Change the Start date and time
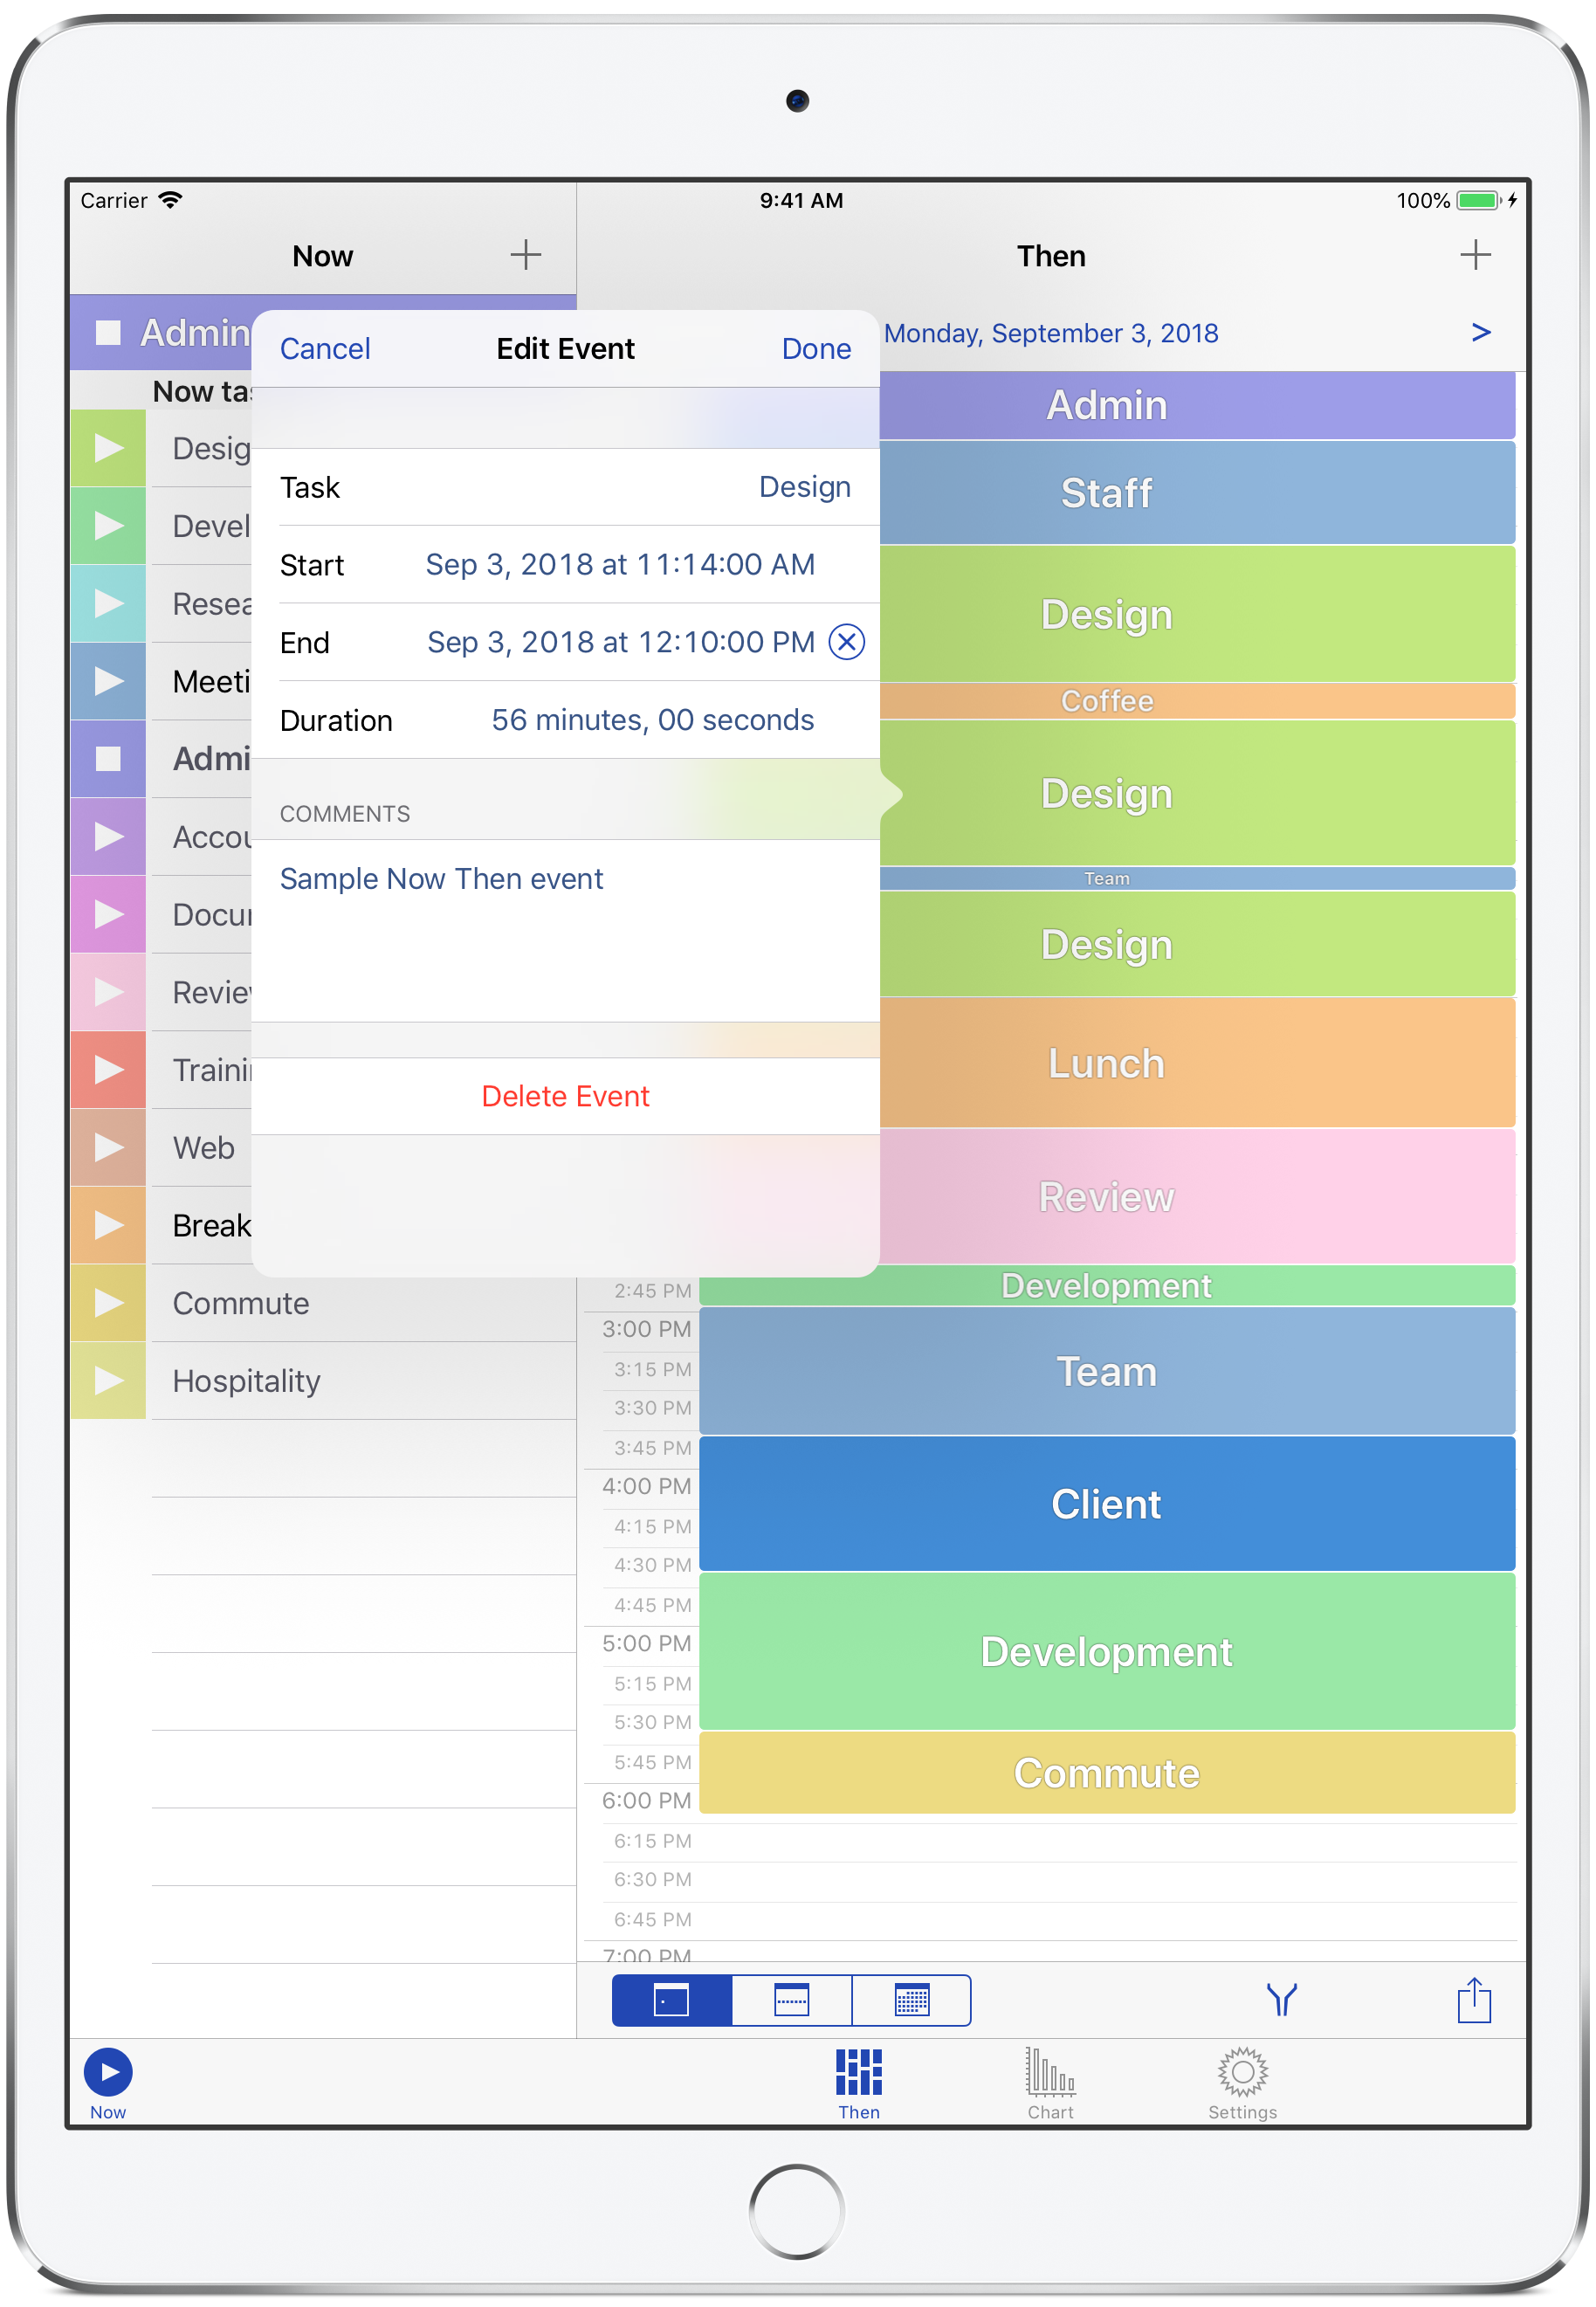The width and height of the screenshot is (1596, 2307). click(x=619, y=565)
